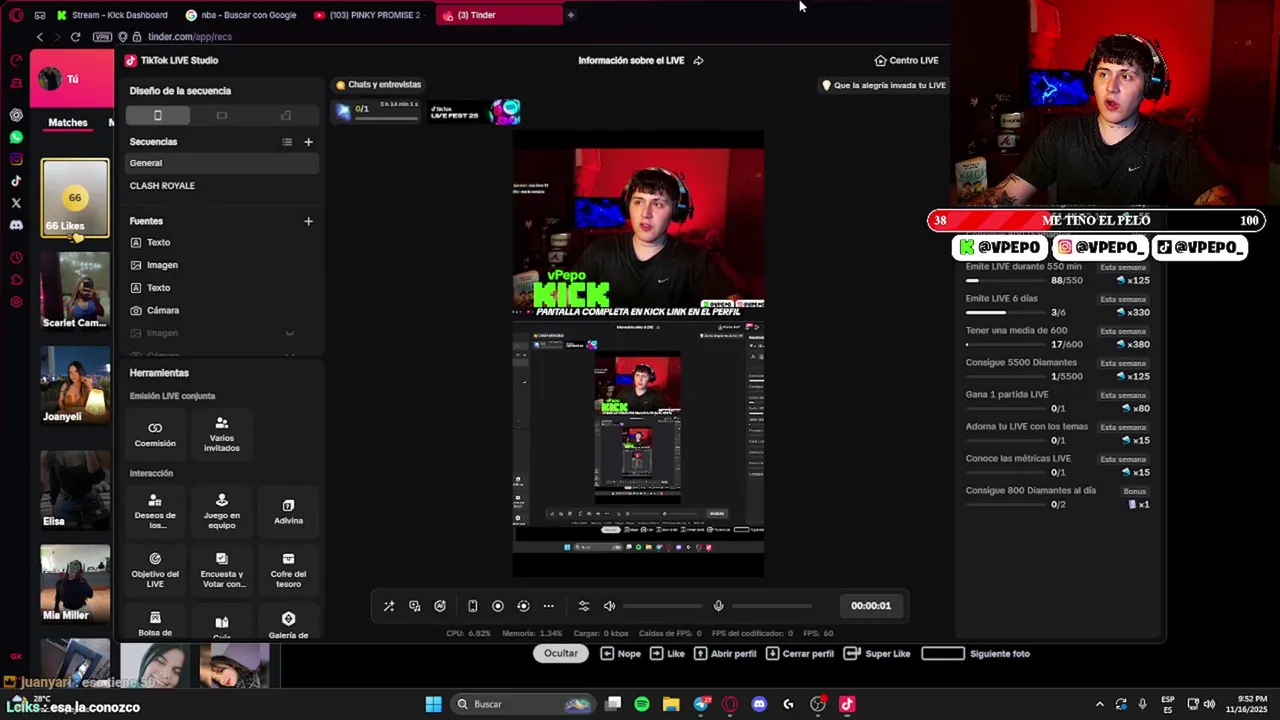Screen dimensions: 1280x720
Task: Open Información sobre el LIVE share icon
Action: [x=698, y=60]
